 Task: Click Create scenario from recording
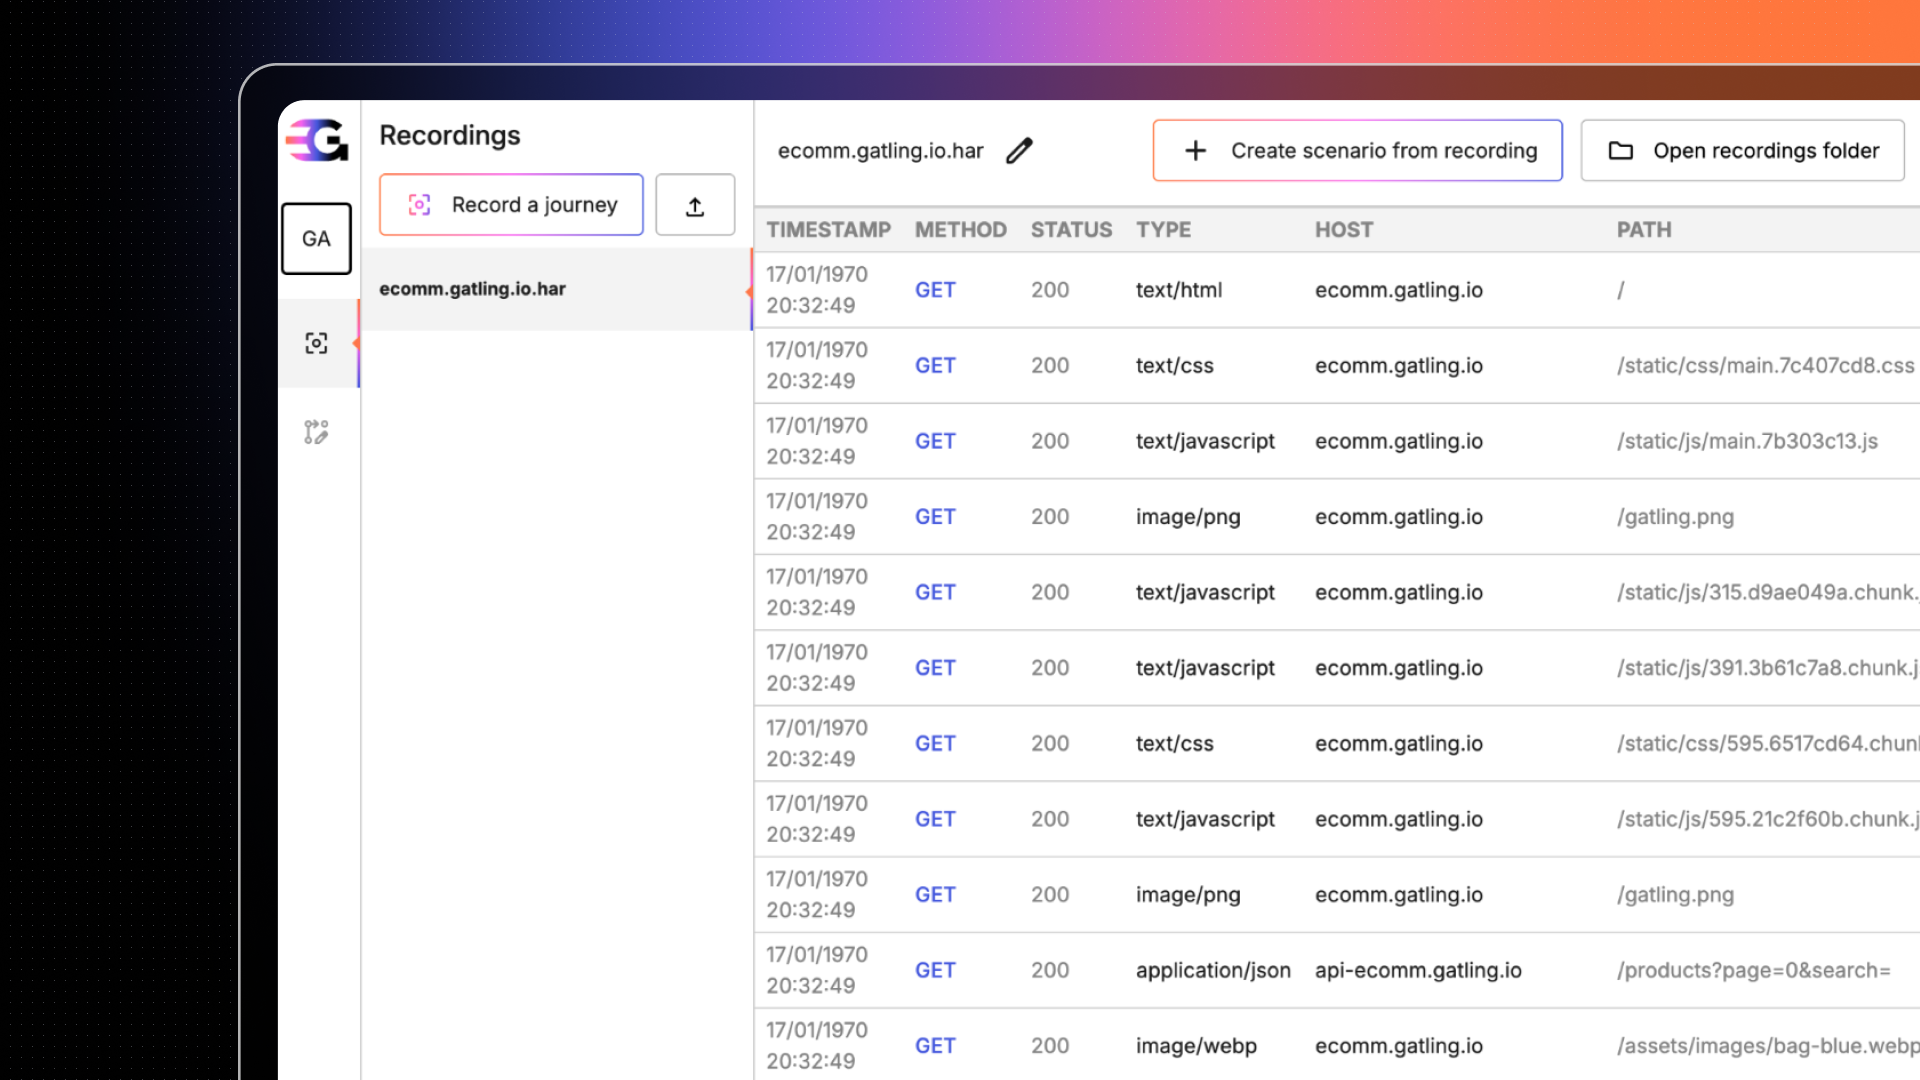(x=1383, y=151)
